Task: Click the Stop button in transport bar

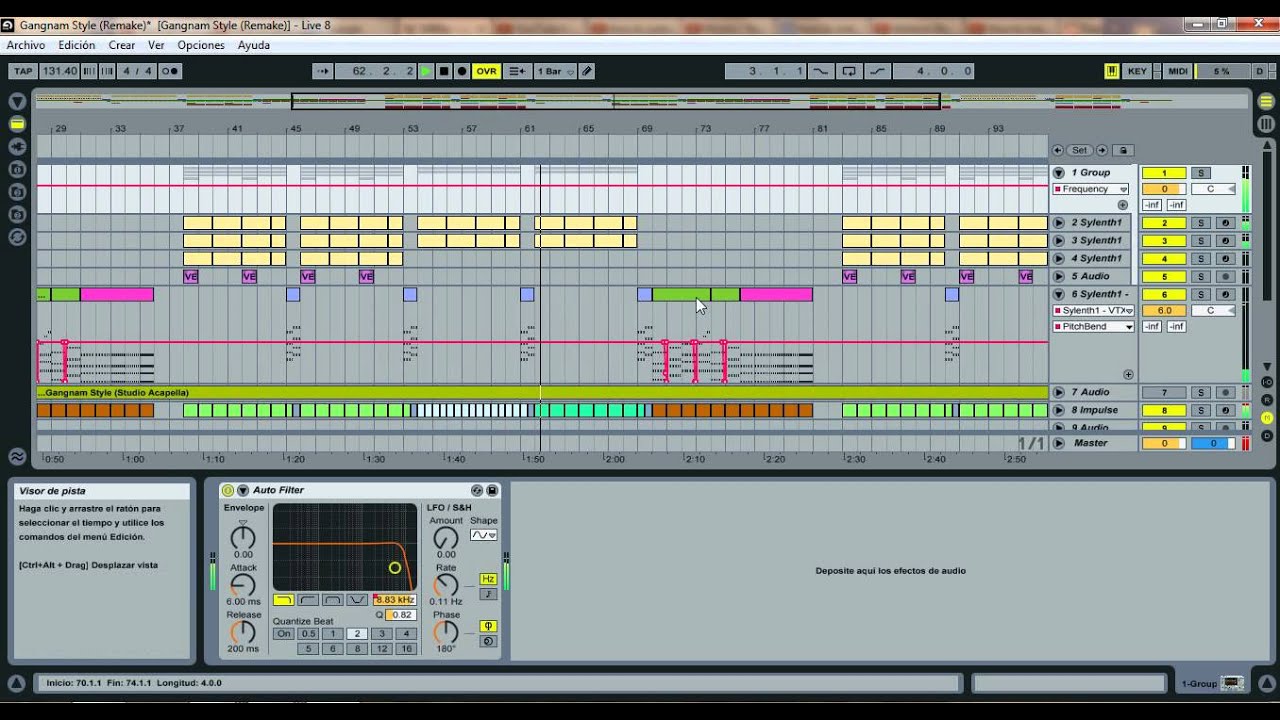Action: [x=444, y=71]
